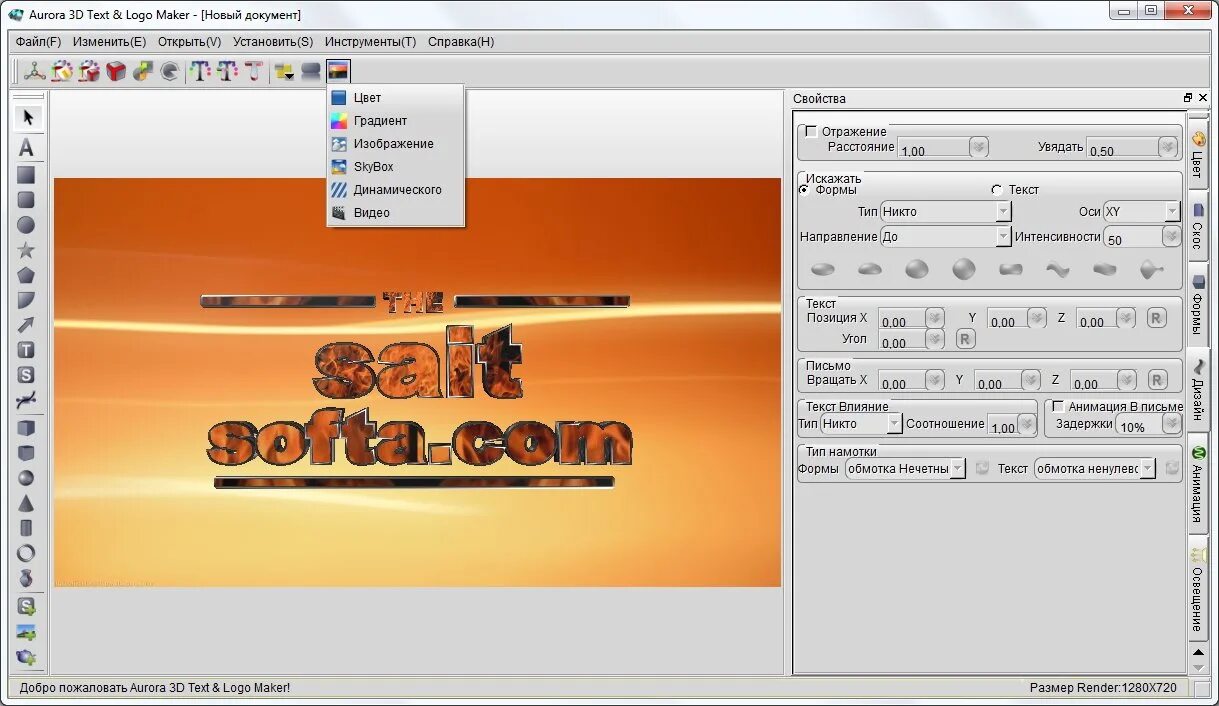Select the freehand curve tool
The height and width of the screenshot is (706, 1219).
(27, 400)
